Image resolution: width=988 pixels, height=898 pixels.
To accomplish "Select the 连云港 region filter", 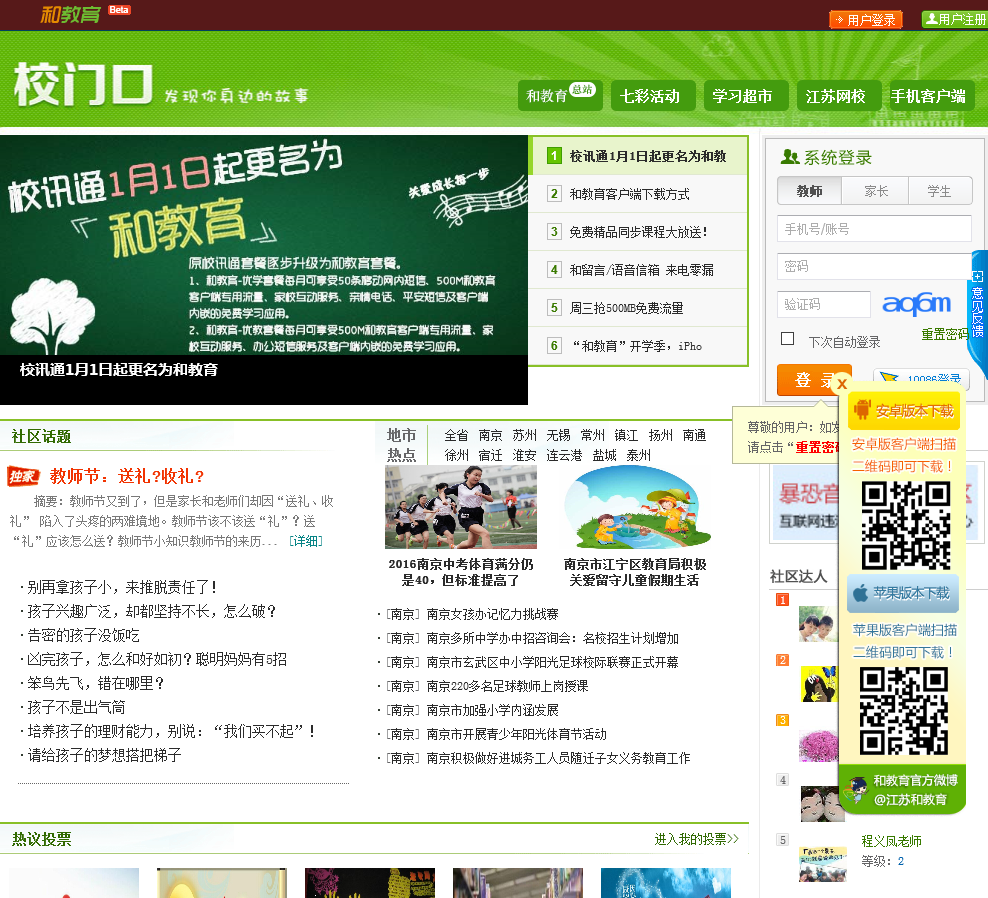I will [564, 456].
